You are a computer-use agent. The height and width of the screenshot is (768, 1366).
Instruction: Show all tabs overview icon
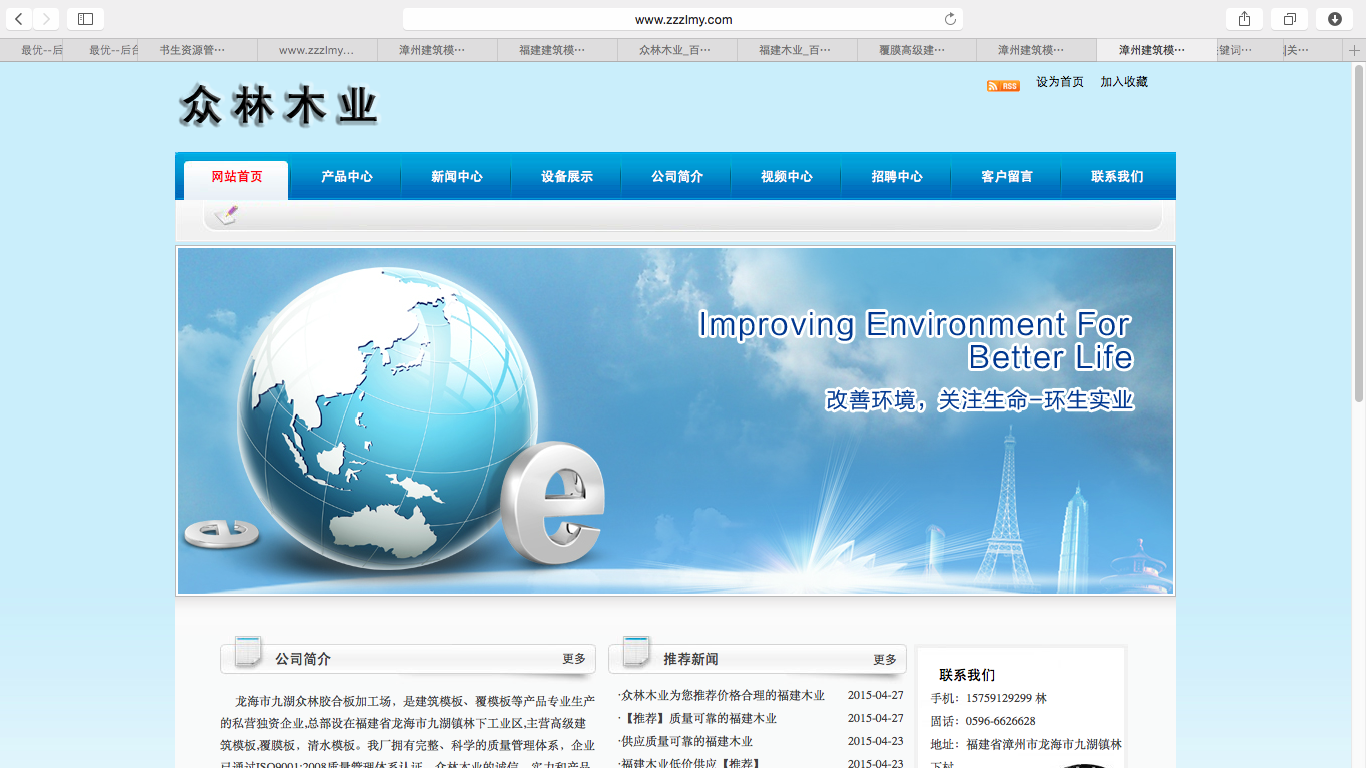point(1289,19)
